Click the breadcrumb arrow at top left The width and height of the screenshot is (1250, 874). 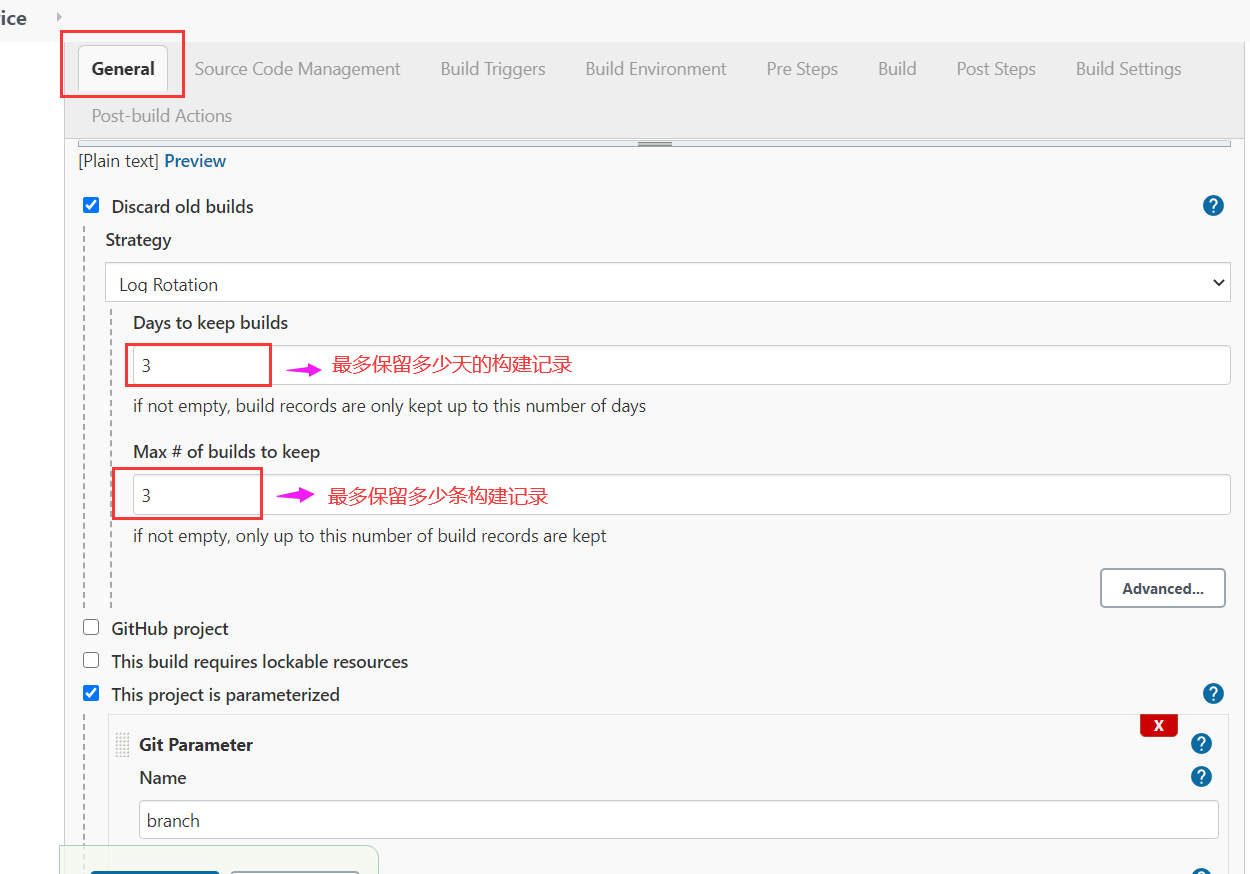pos(59,17)
